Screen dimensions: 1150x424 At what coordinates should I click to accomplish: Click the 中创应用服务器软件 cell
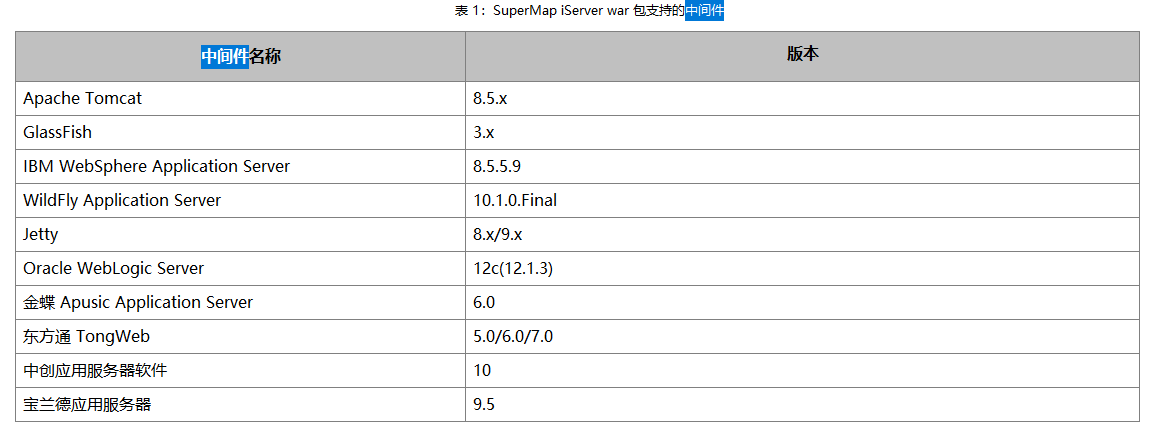pyautogui.click(x=240, y=370)
